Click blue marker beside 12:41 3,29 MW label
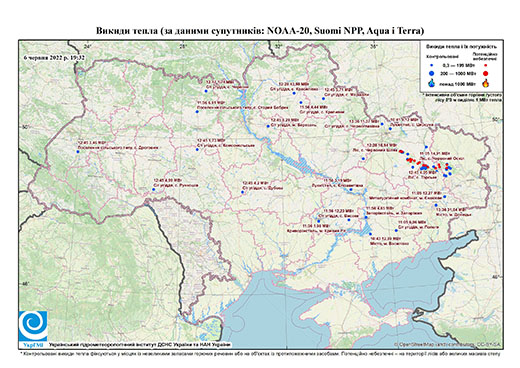Image resolution: width=520 pixels, height=368 pixels. click(268, 126)
